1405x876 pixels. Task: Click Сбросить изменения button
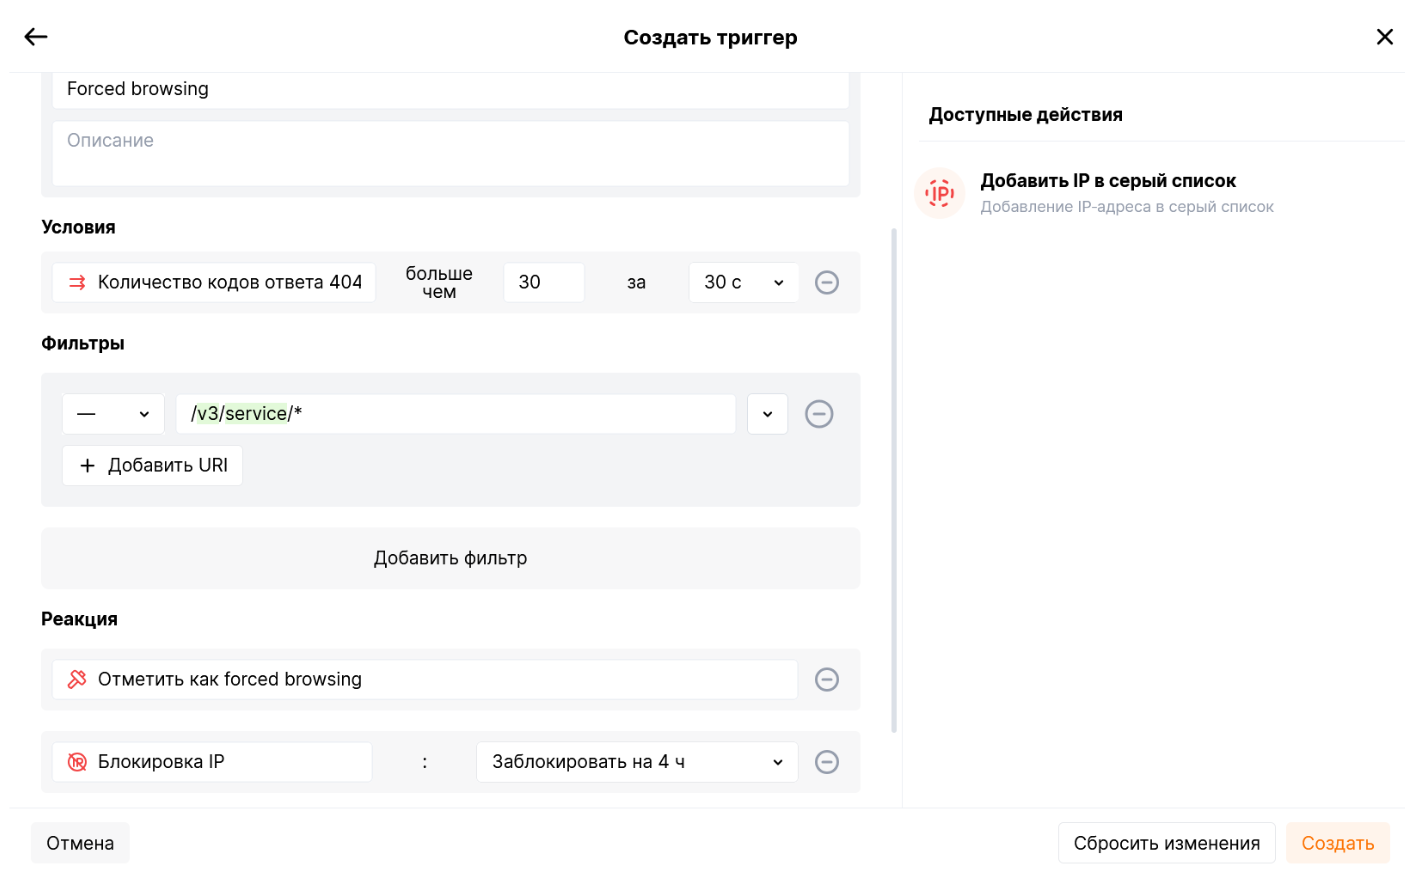click(x=1167, y=843)
